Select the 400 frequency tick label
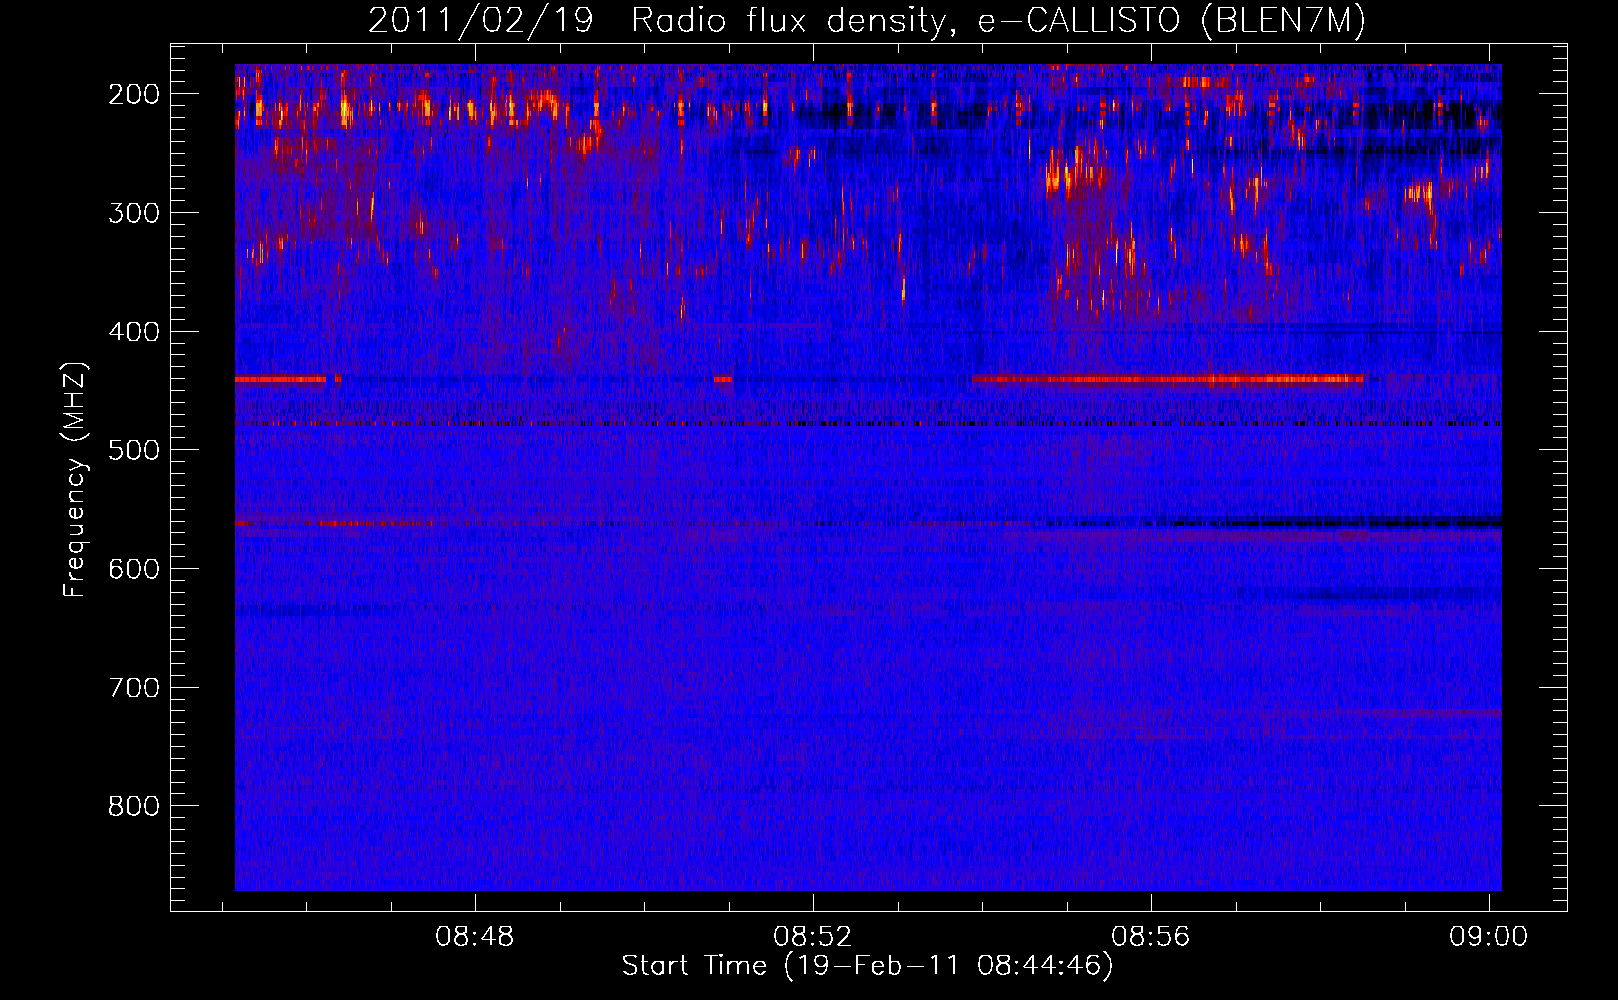The image size is (1618, 1000). click(133, 332)
